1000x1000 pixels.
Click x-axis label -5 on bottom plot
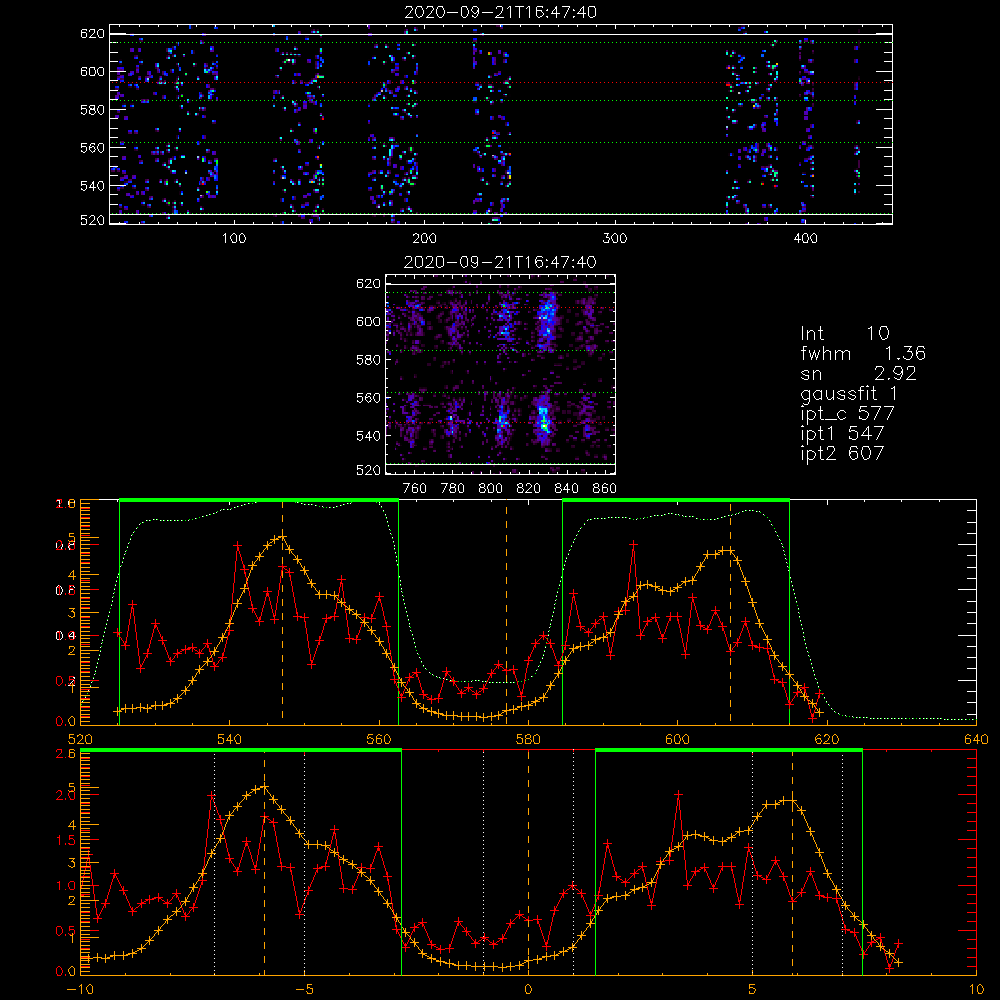click(x=304, y=989)
